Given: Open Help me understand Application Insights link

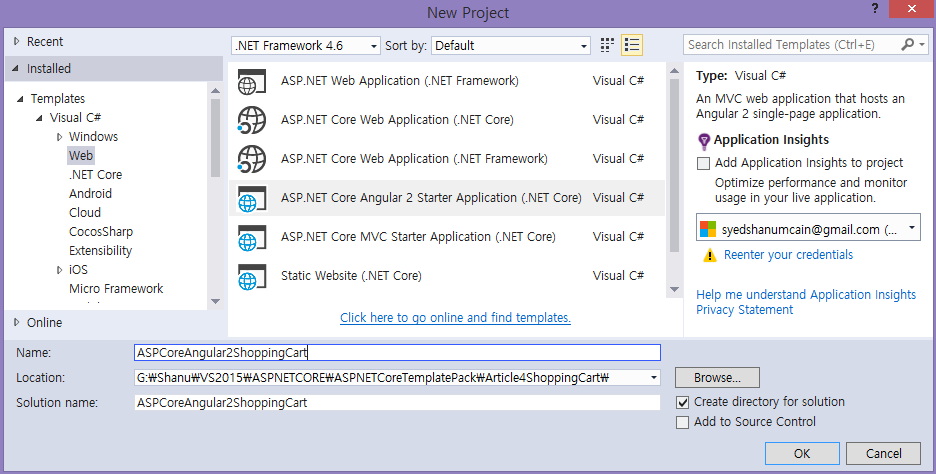Looking at the screenshot, I should [x=806, y=295].
